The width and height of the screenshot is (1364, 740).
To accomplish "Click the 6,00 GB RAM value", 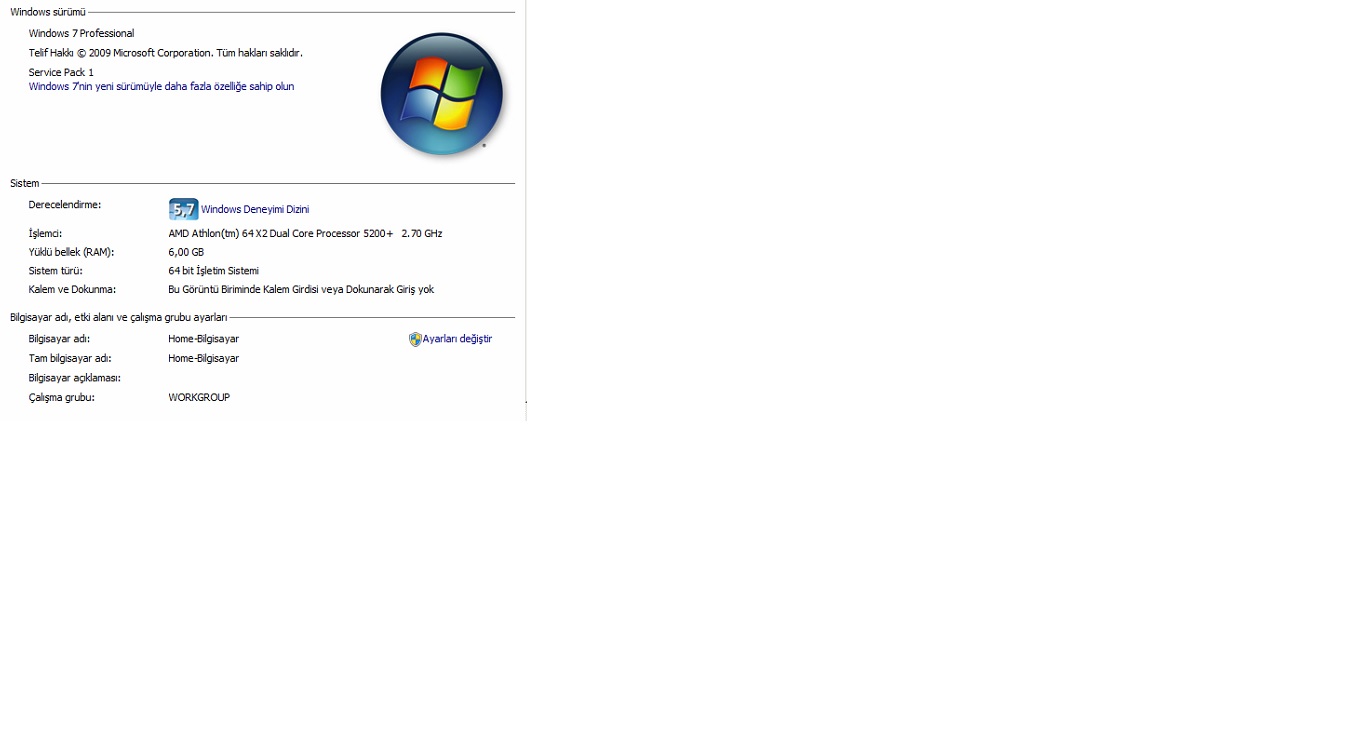I will 186,253.
